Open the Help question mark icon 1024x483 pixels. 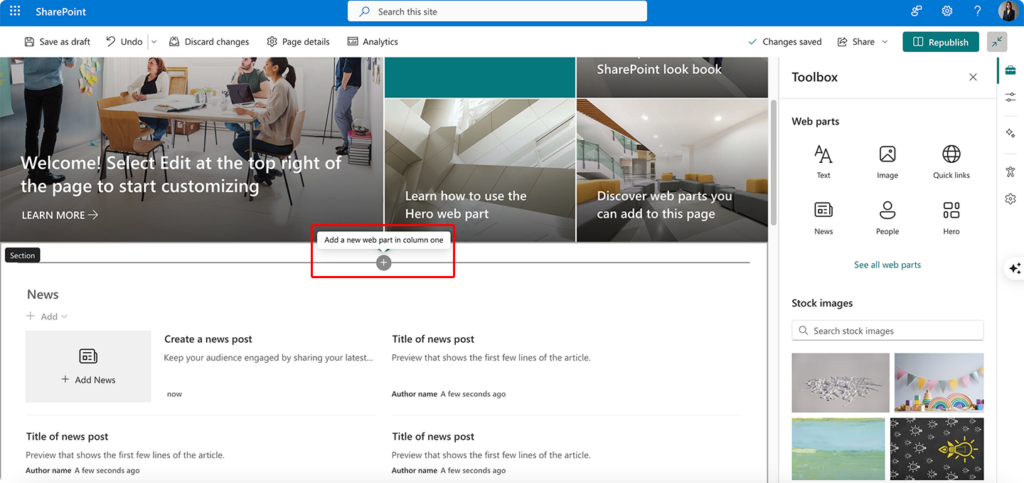tap(977, 11)
